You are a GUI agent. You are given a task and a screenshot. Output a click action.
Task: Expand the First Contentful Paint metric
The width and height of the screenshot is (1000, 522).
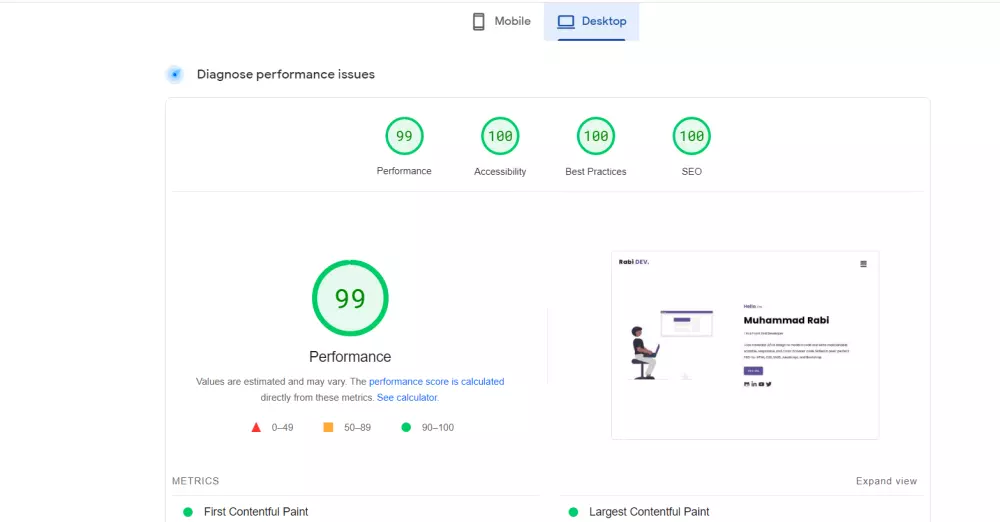[x=256, y=512]
